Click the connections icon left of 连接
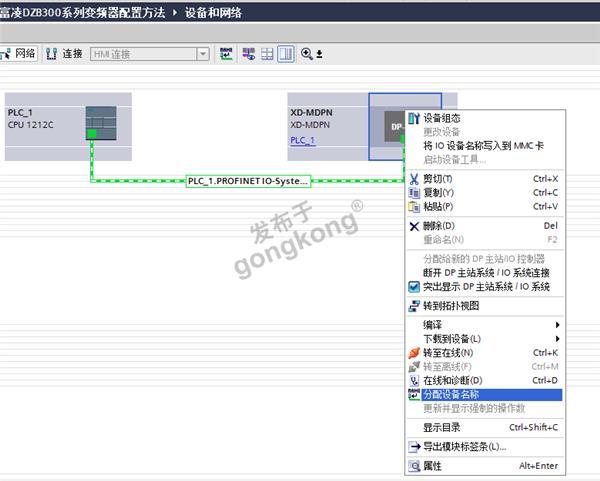Screen dimensions: 600x481 point(51,54)
